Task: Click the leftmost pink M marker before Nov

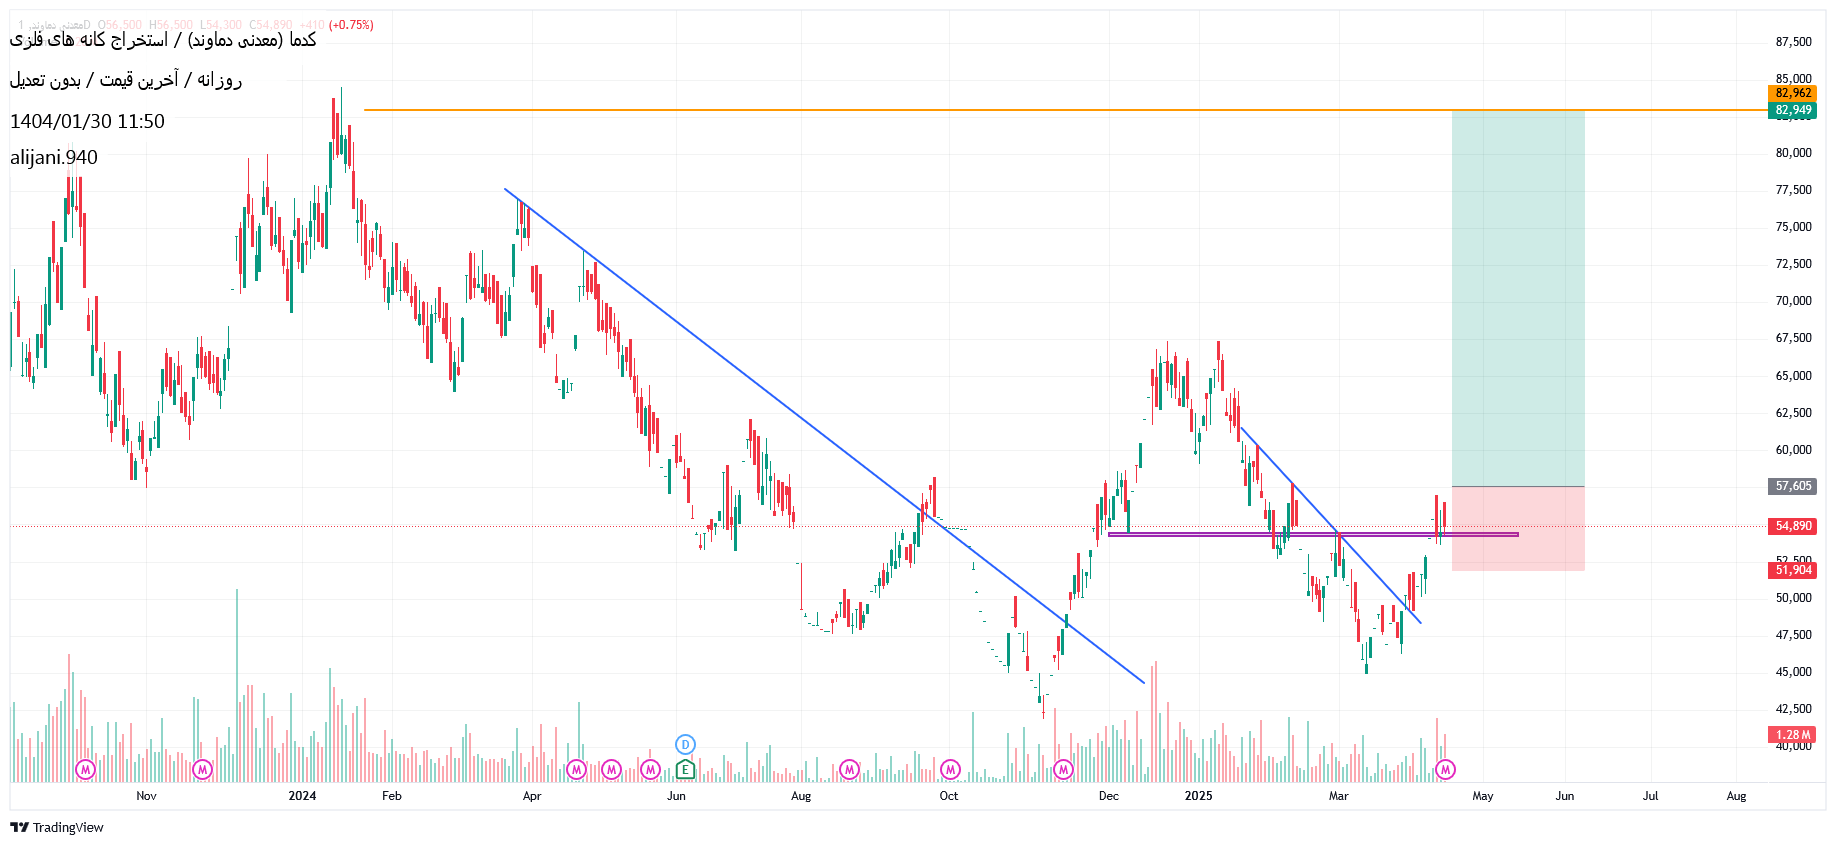Action: [x=86, y=769]
